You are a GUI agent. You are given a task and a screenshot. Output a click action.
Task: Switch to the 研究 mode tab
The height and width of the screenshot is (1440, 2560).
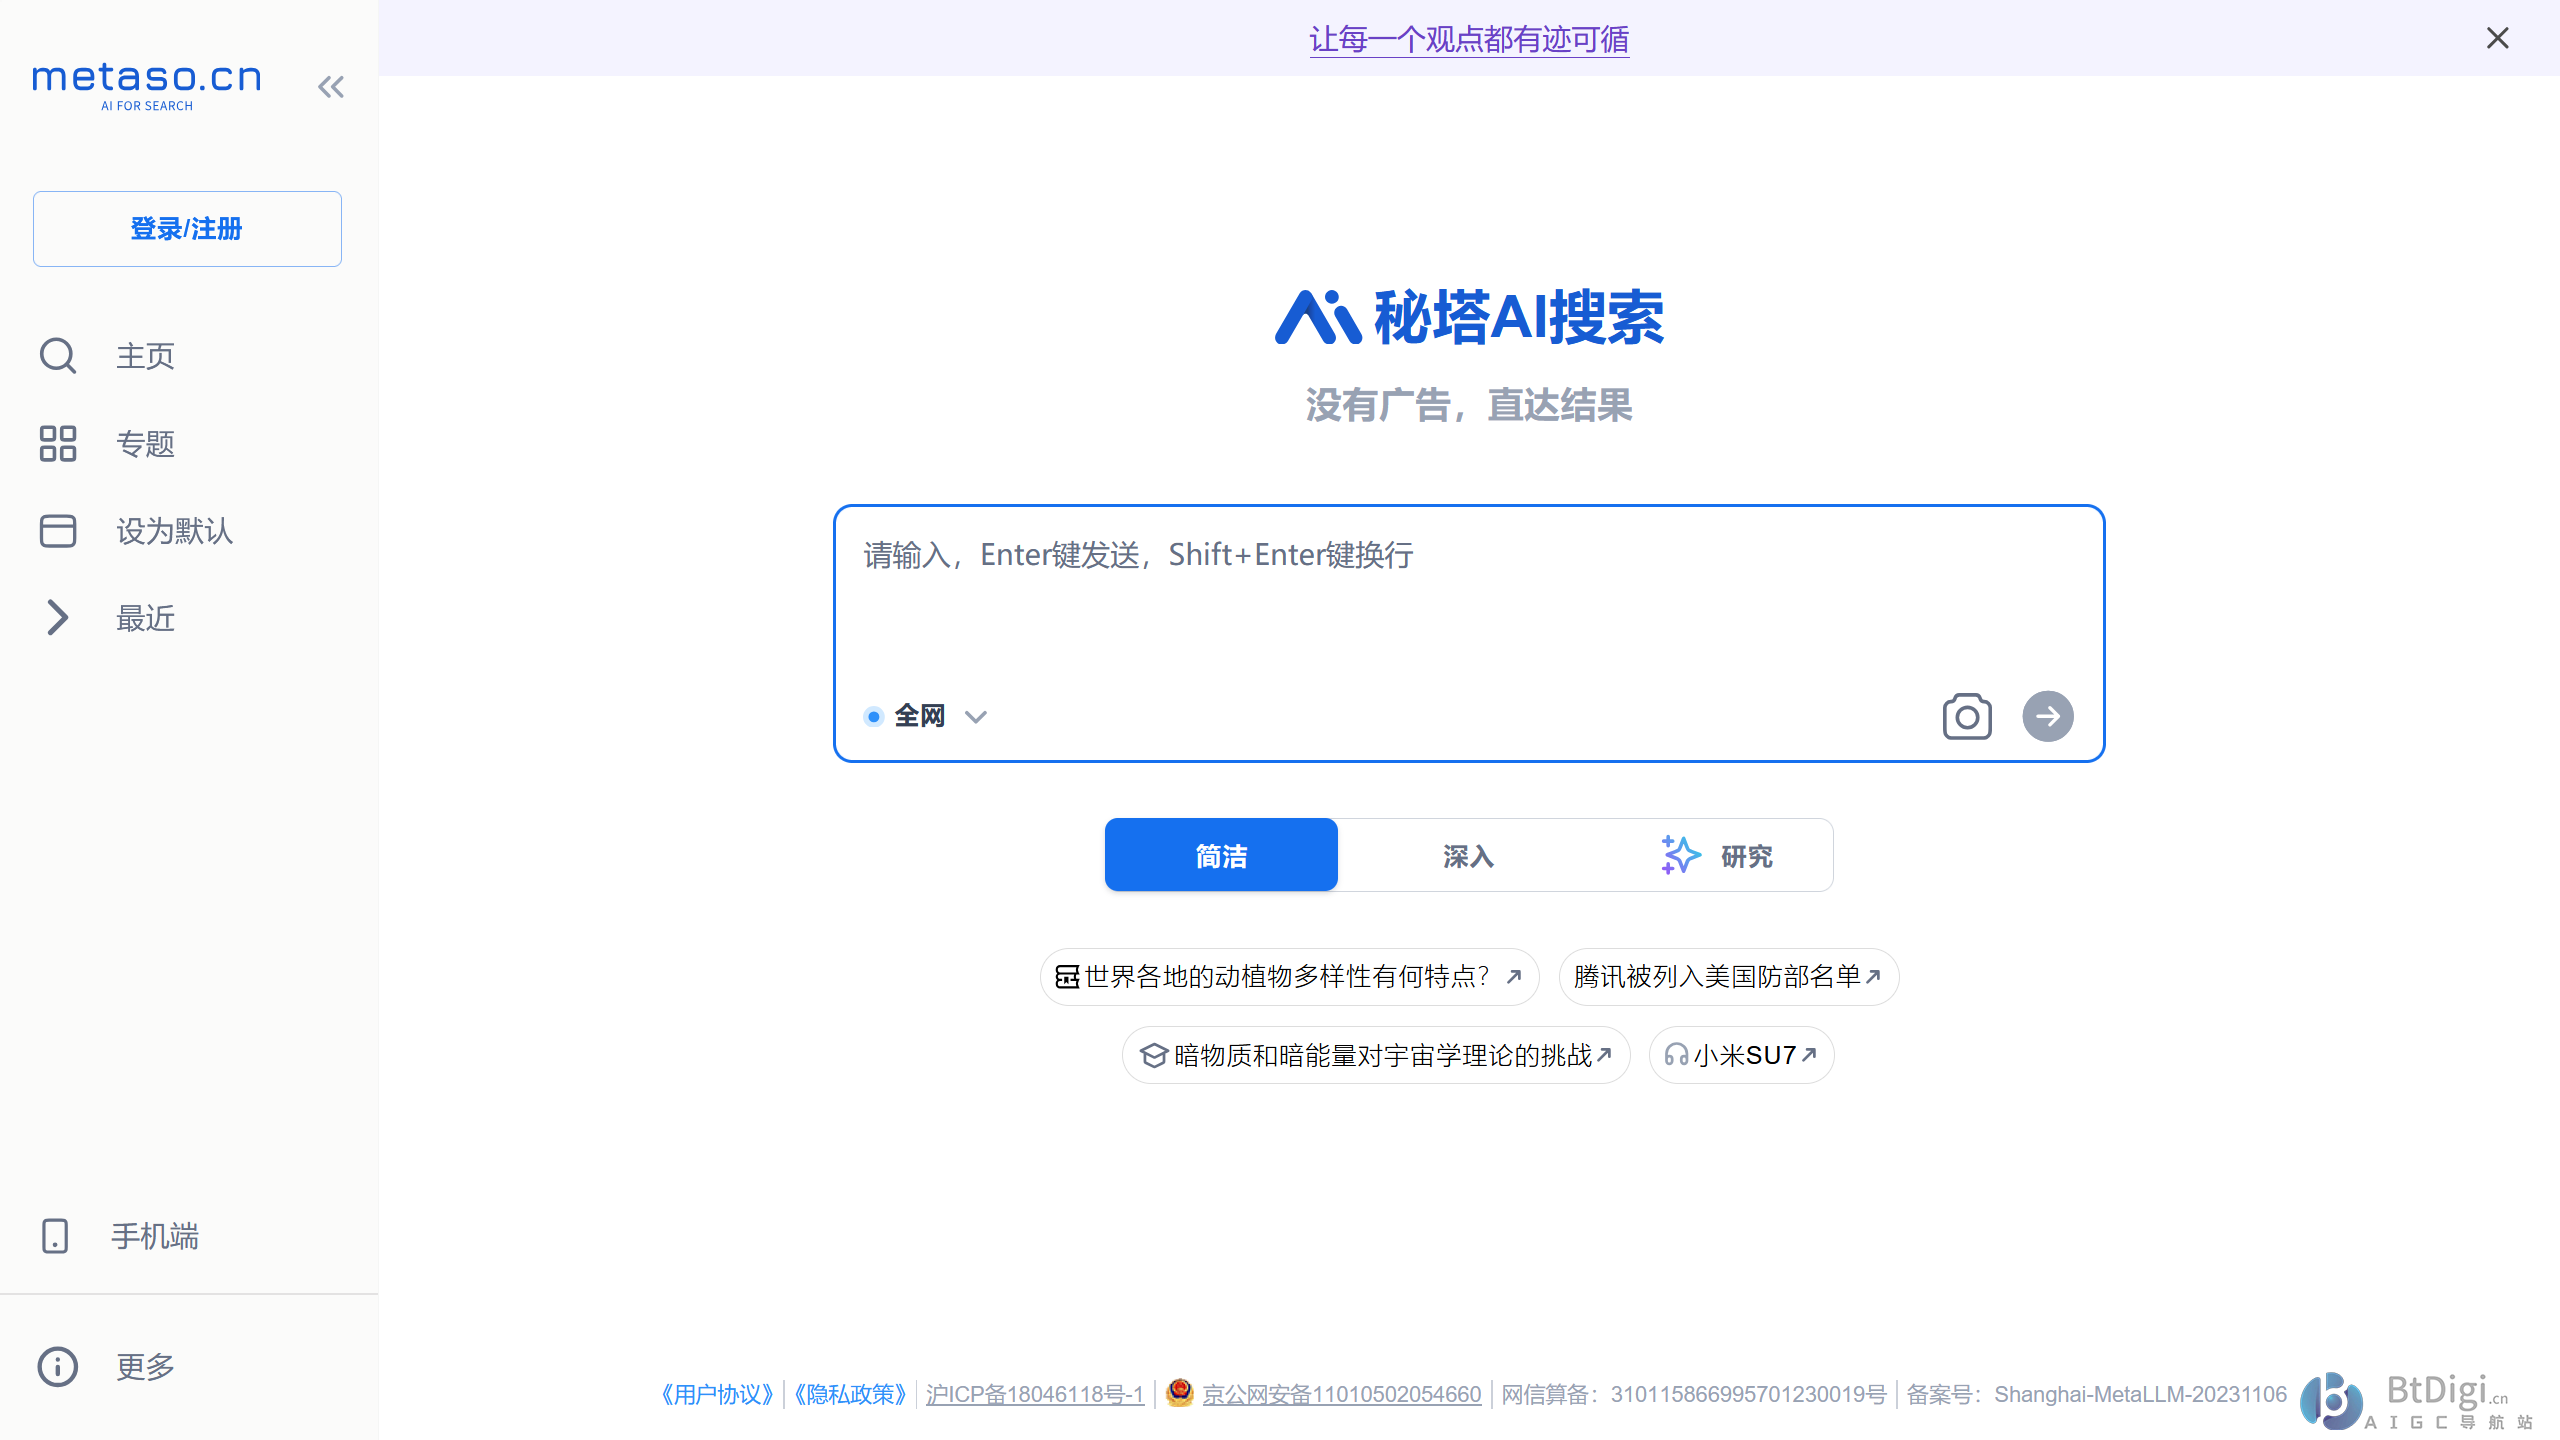point(1716,855)
